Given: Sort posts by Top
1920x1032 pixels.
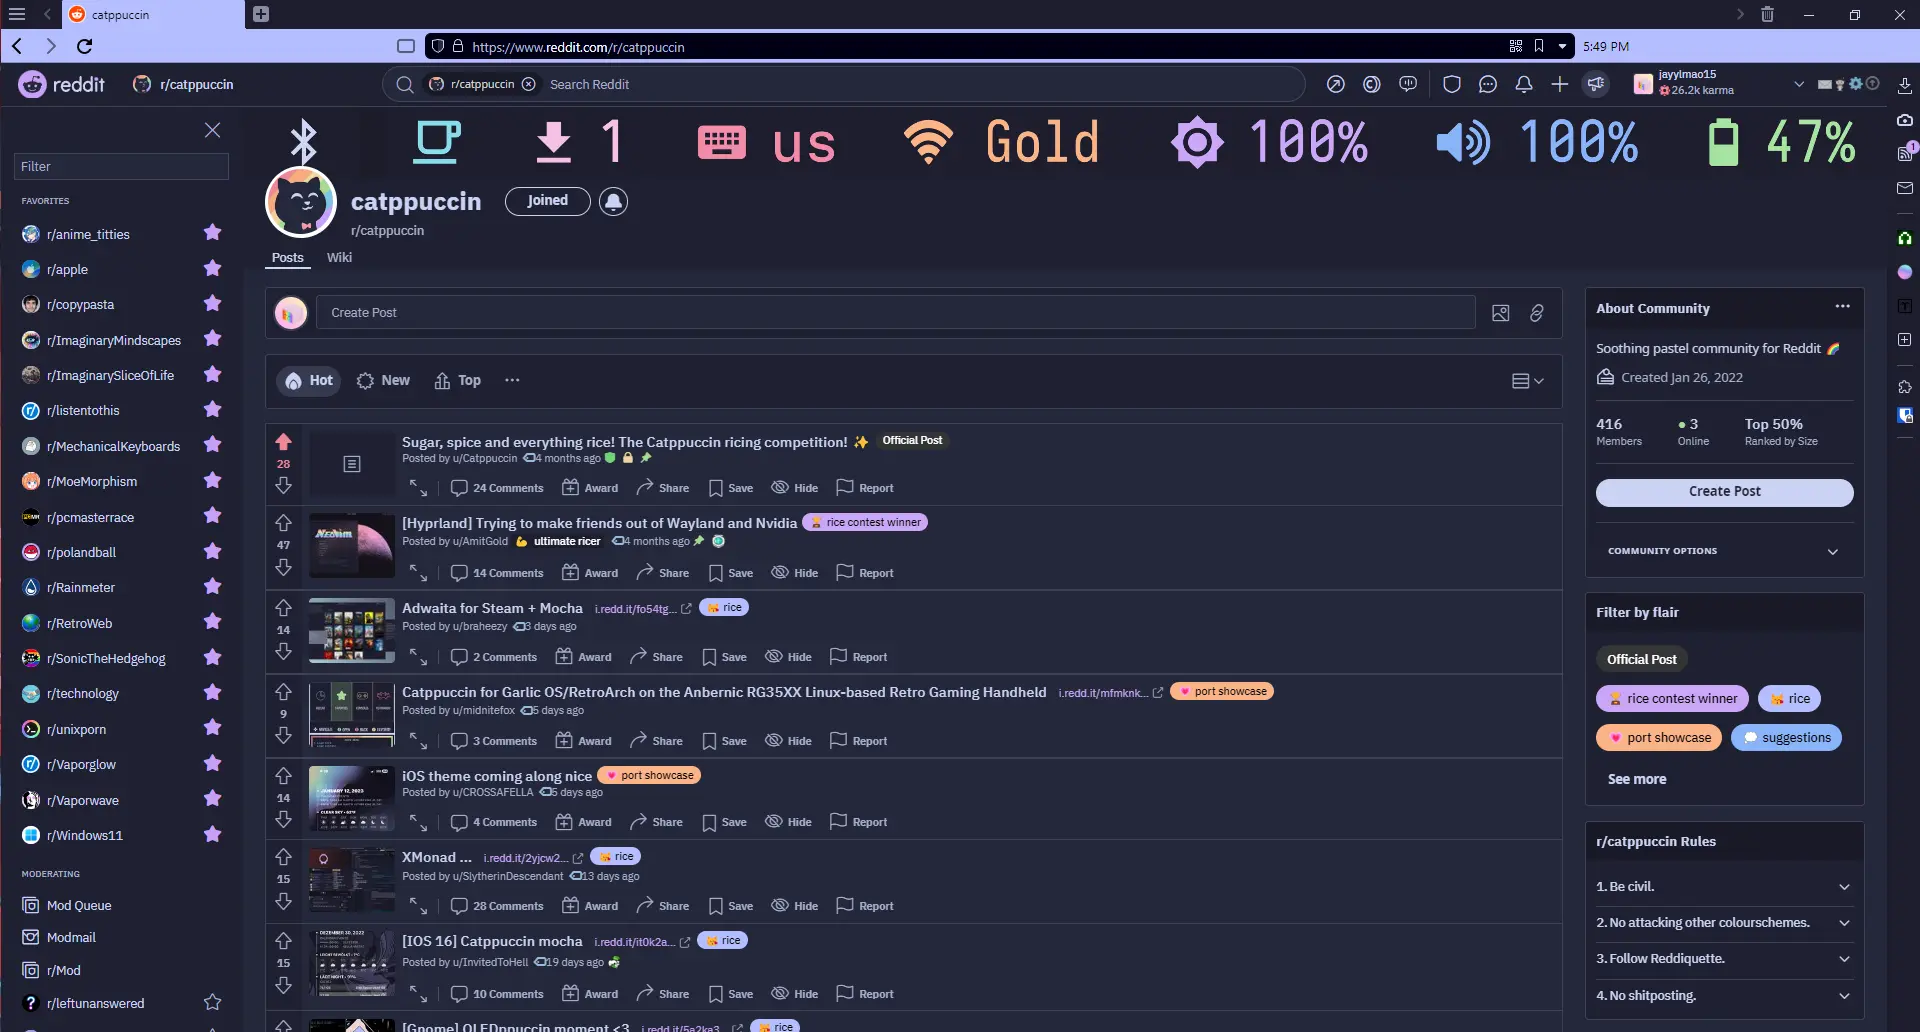Looking at the screenshot, I should [x=458, y=381].
